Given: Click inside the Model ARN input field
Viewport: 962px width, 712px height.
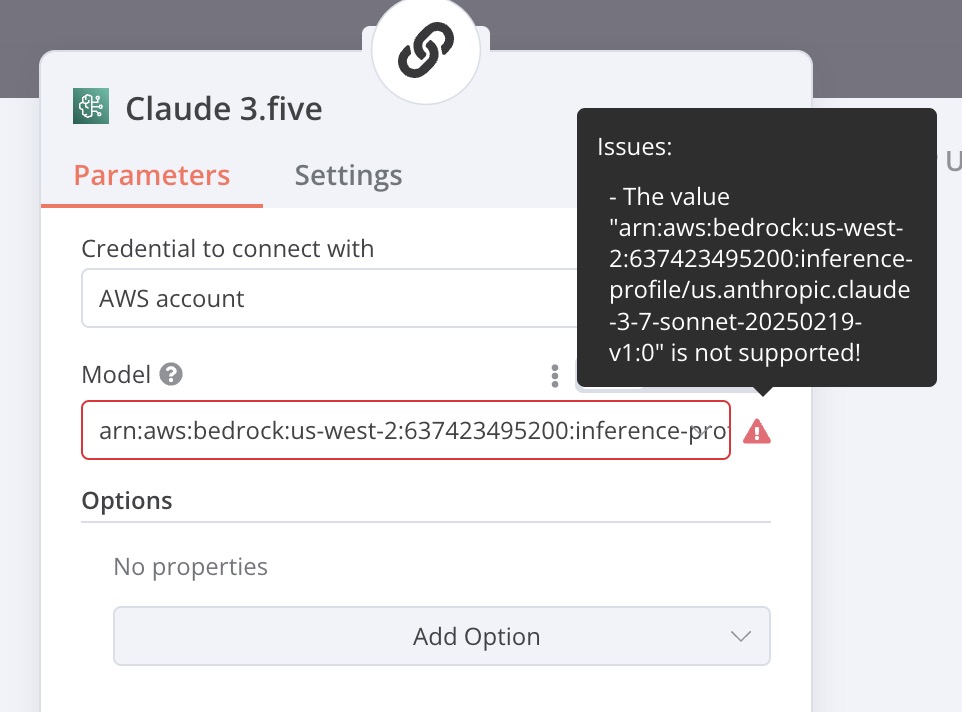Looking at the screenshot, I should (406, 430).
